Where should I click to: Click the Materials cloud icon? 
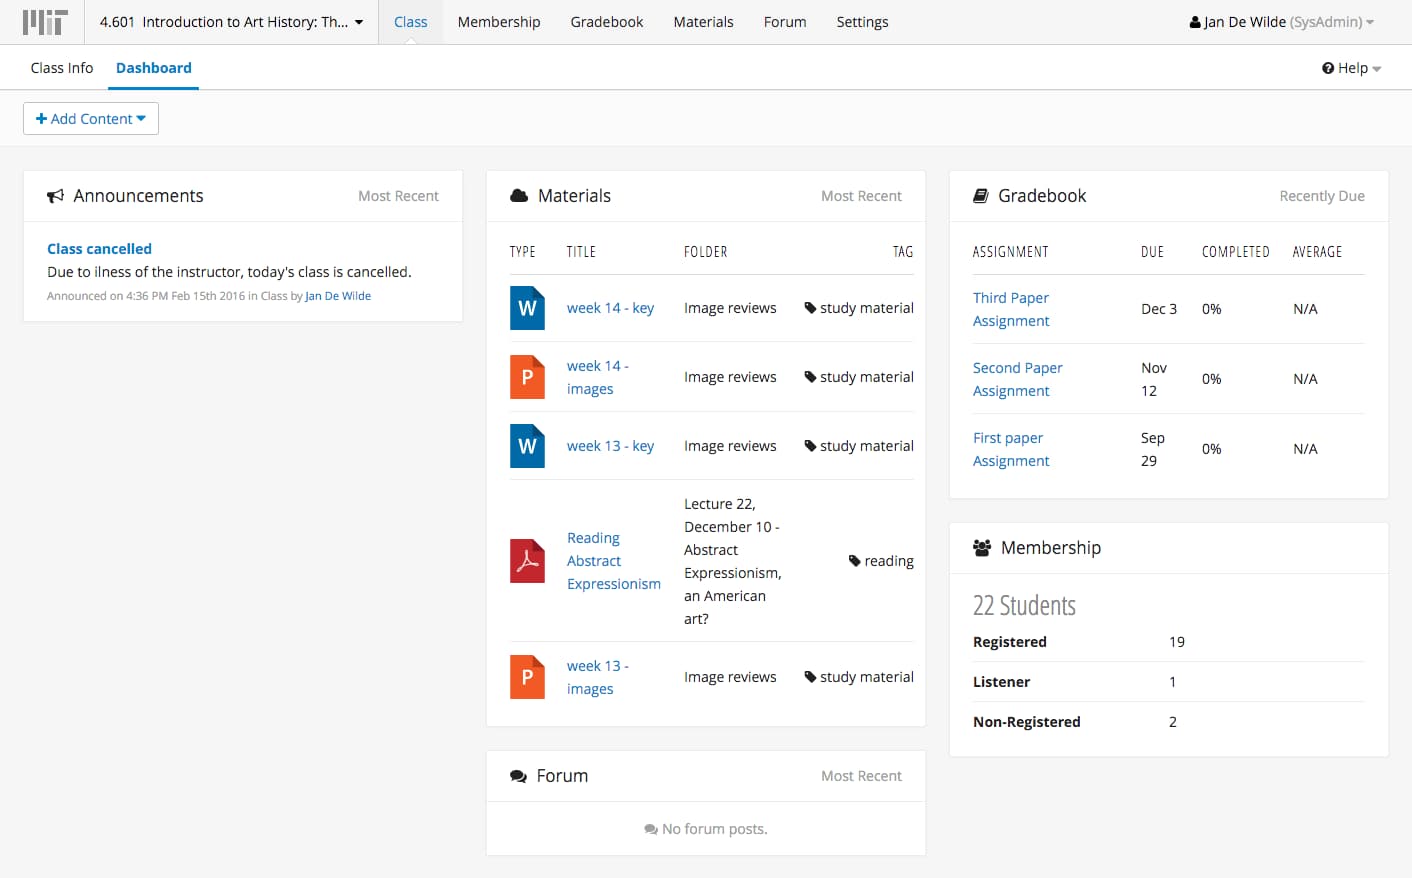tap(519, 196)
